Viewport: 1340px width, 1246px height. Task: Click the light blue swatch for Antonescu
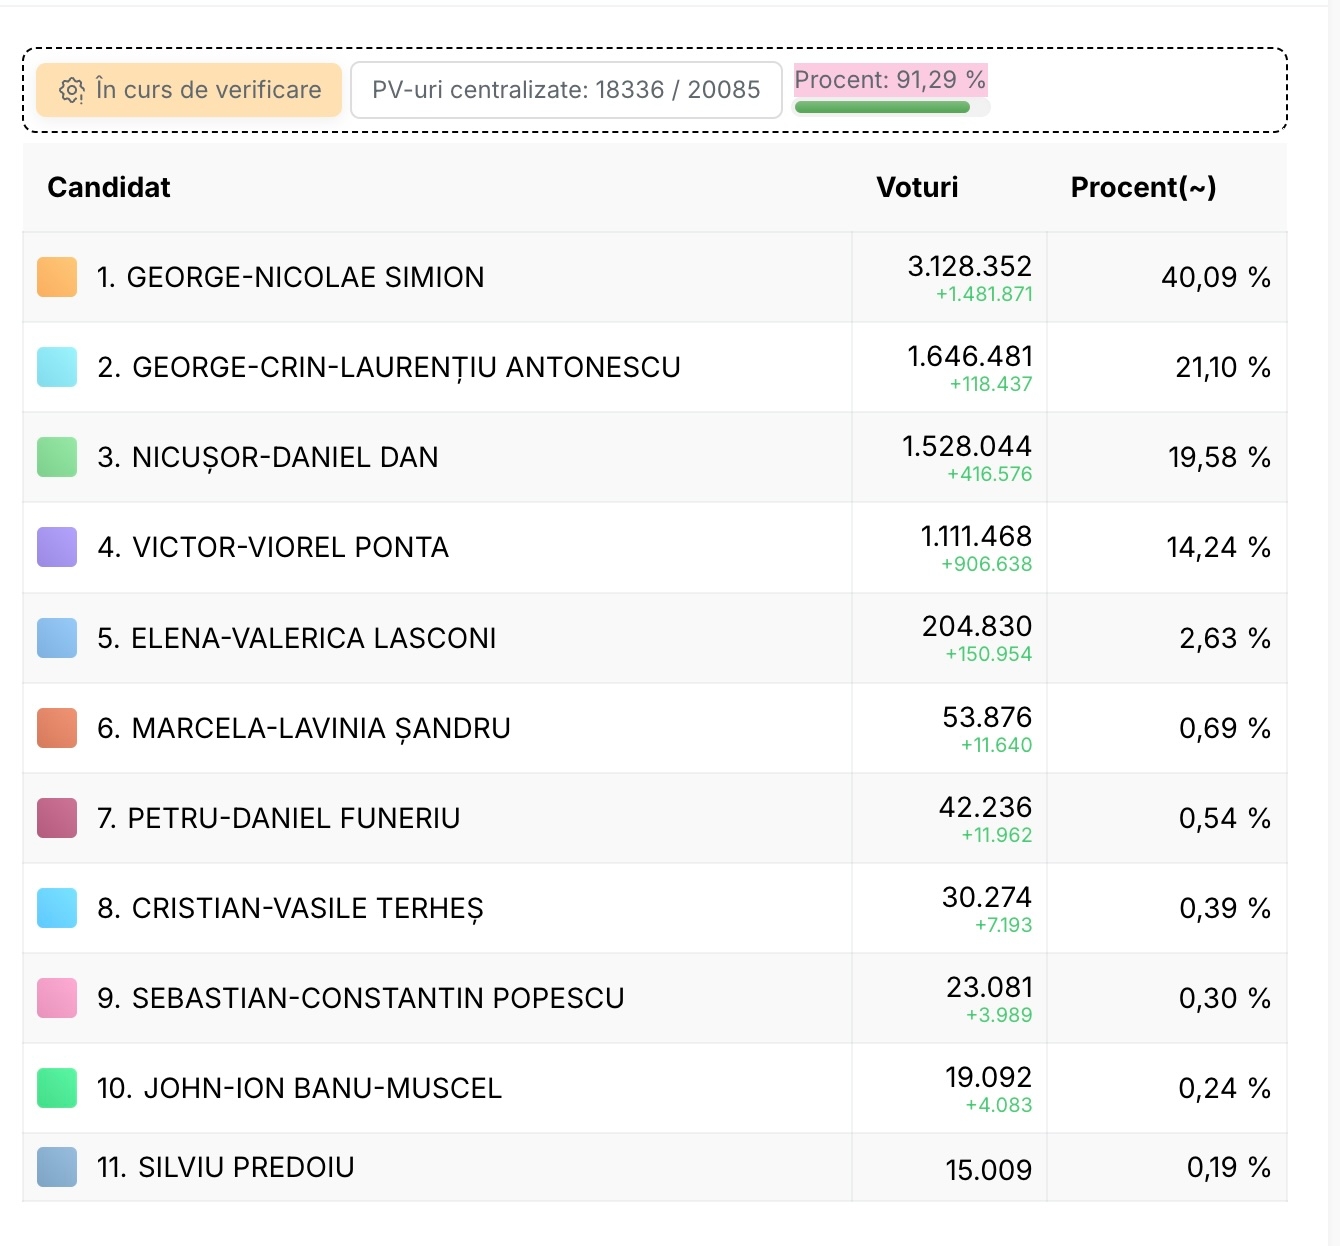57,367
